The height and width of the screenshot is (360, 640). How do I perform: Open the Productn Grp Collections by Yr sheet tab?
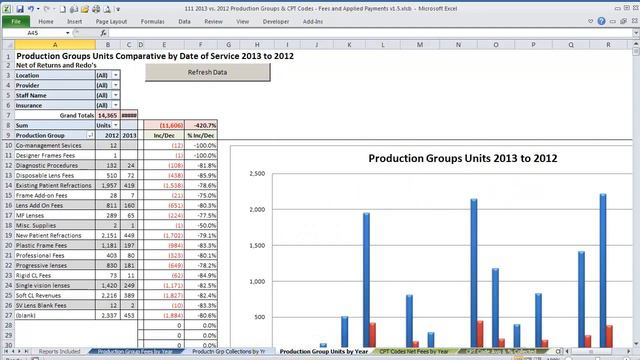(229, 351)
